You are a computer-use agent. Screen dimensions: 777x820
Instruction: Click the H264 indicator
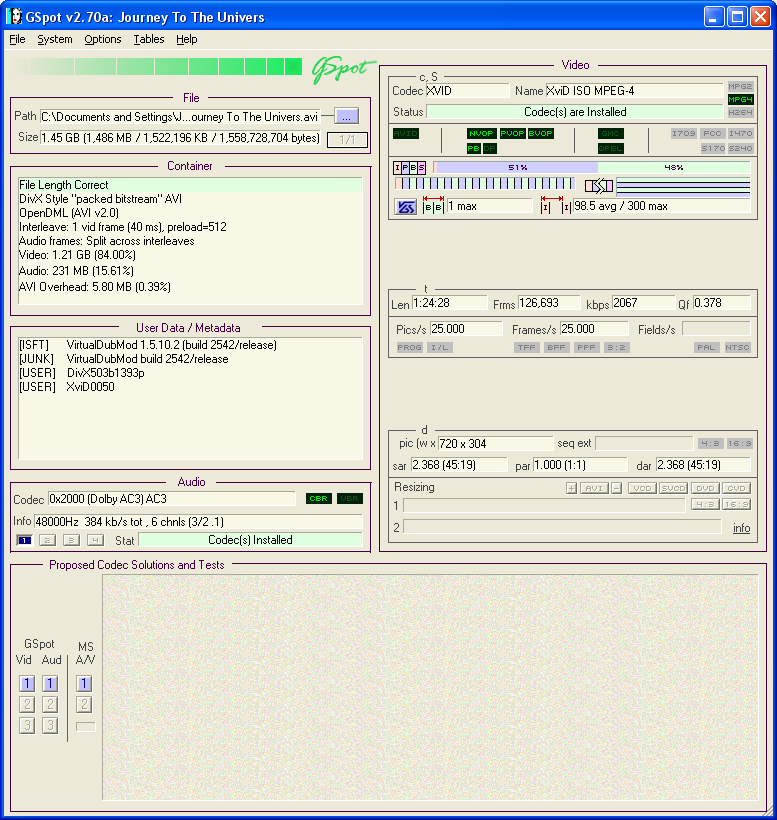pyautogui.click(x=740, y=112)
